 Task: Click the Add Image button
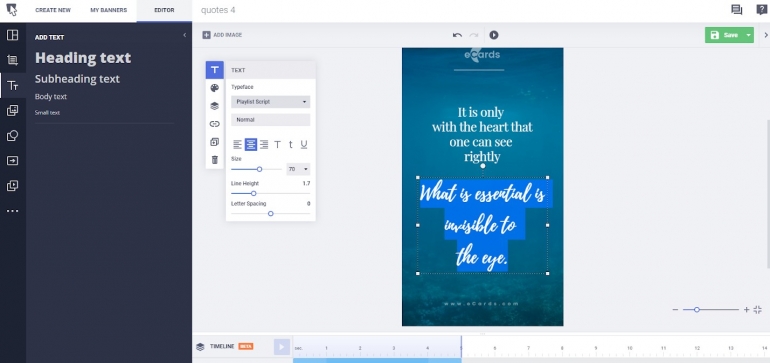tap(222, 35)
